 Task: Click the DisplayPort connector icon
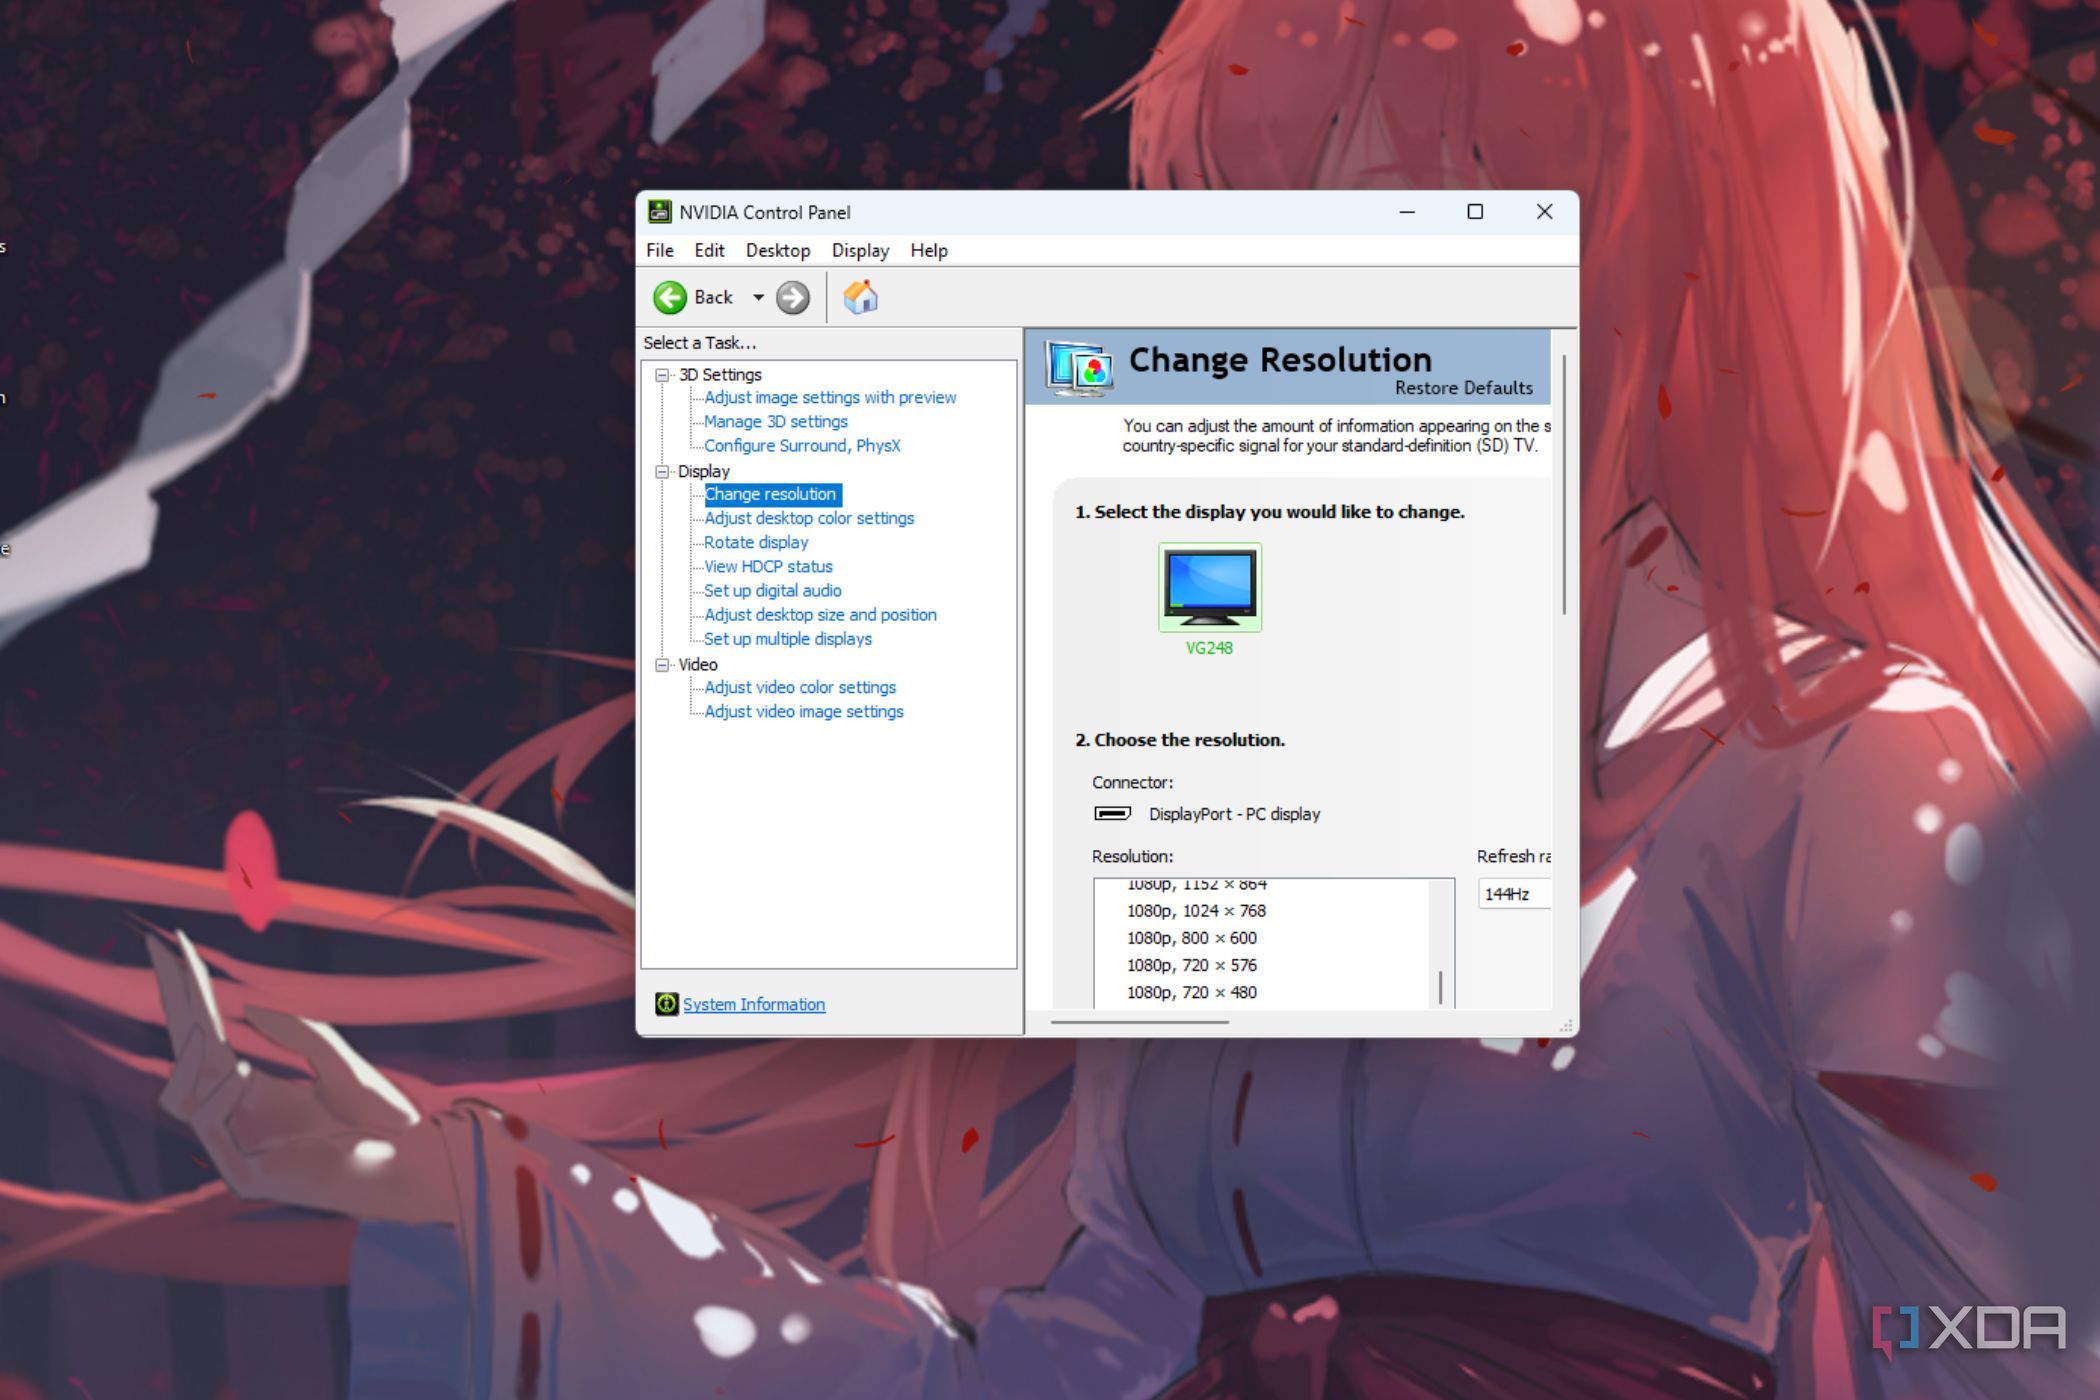click(1113, 814)
